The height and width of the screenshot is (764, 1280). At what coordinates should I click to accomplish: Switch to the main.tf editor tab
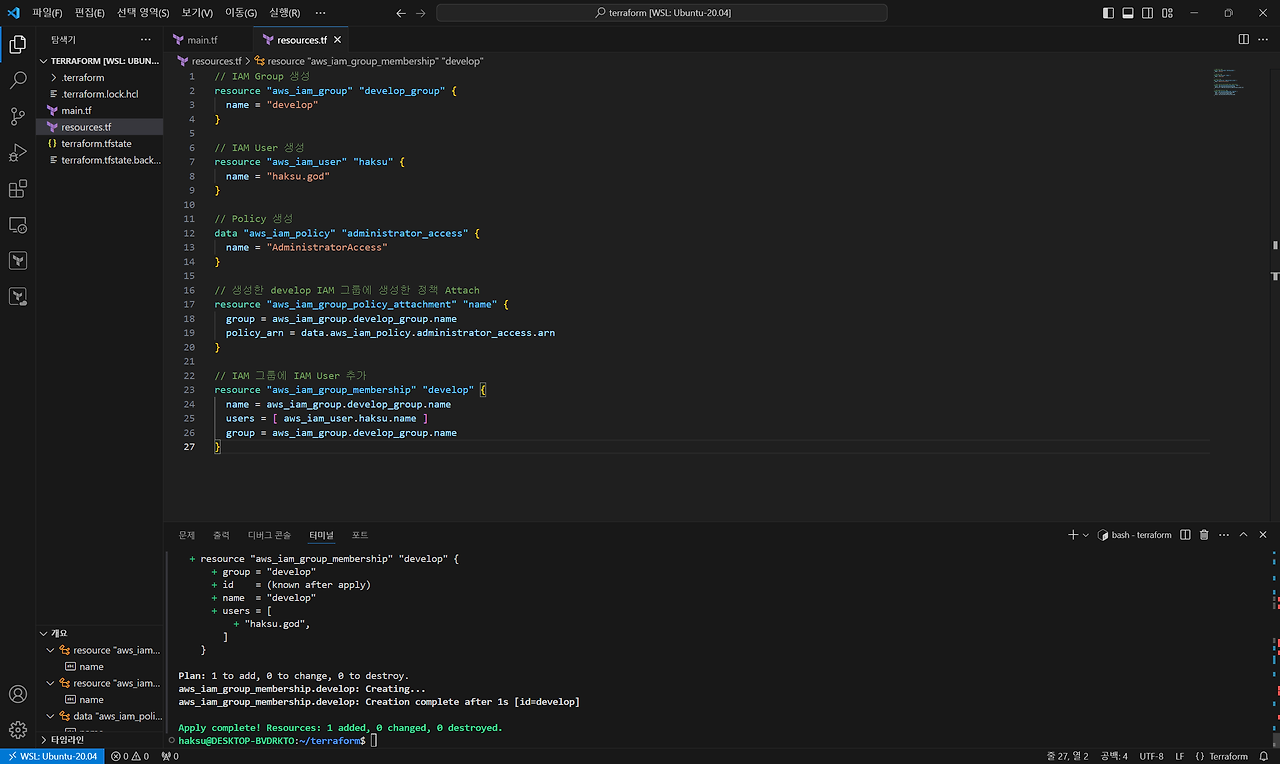click(202, 40)
